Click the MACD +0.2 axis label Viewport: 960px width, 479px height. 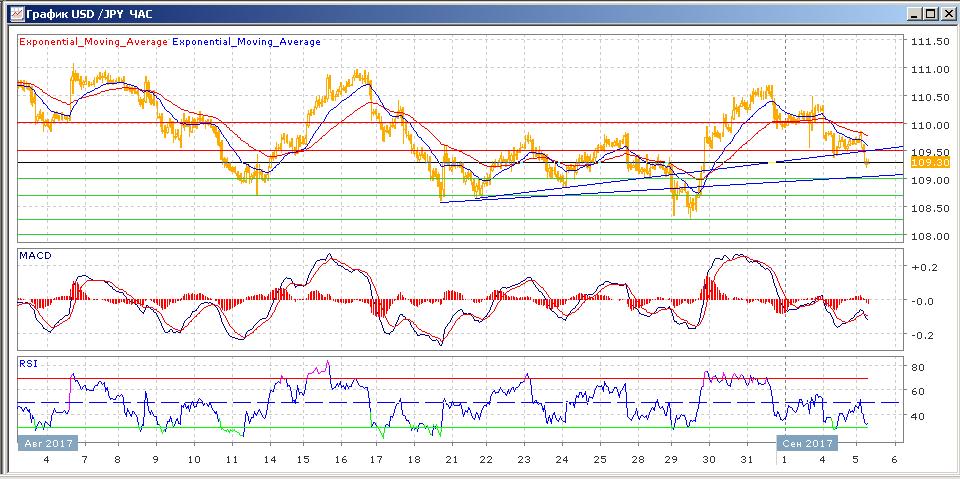pos(923,268)
